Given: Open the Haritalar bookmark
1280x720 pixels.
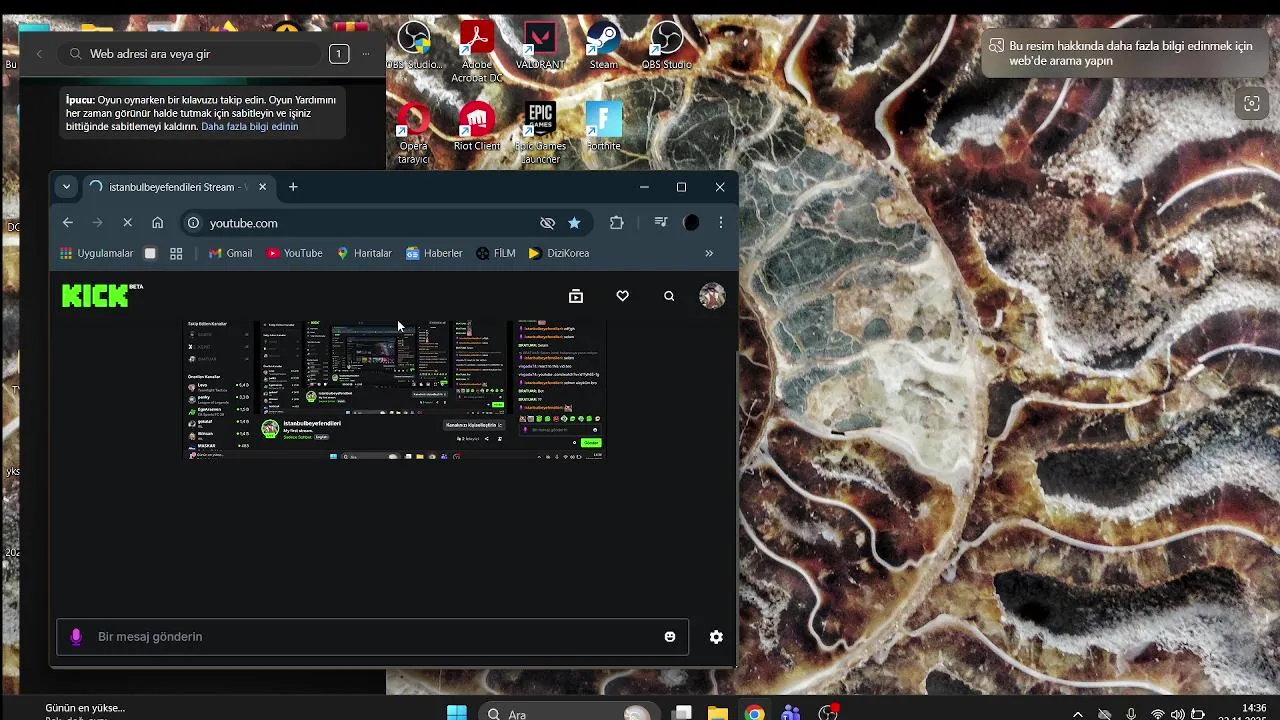Looking at the screenshot, I should (364, 254).
